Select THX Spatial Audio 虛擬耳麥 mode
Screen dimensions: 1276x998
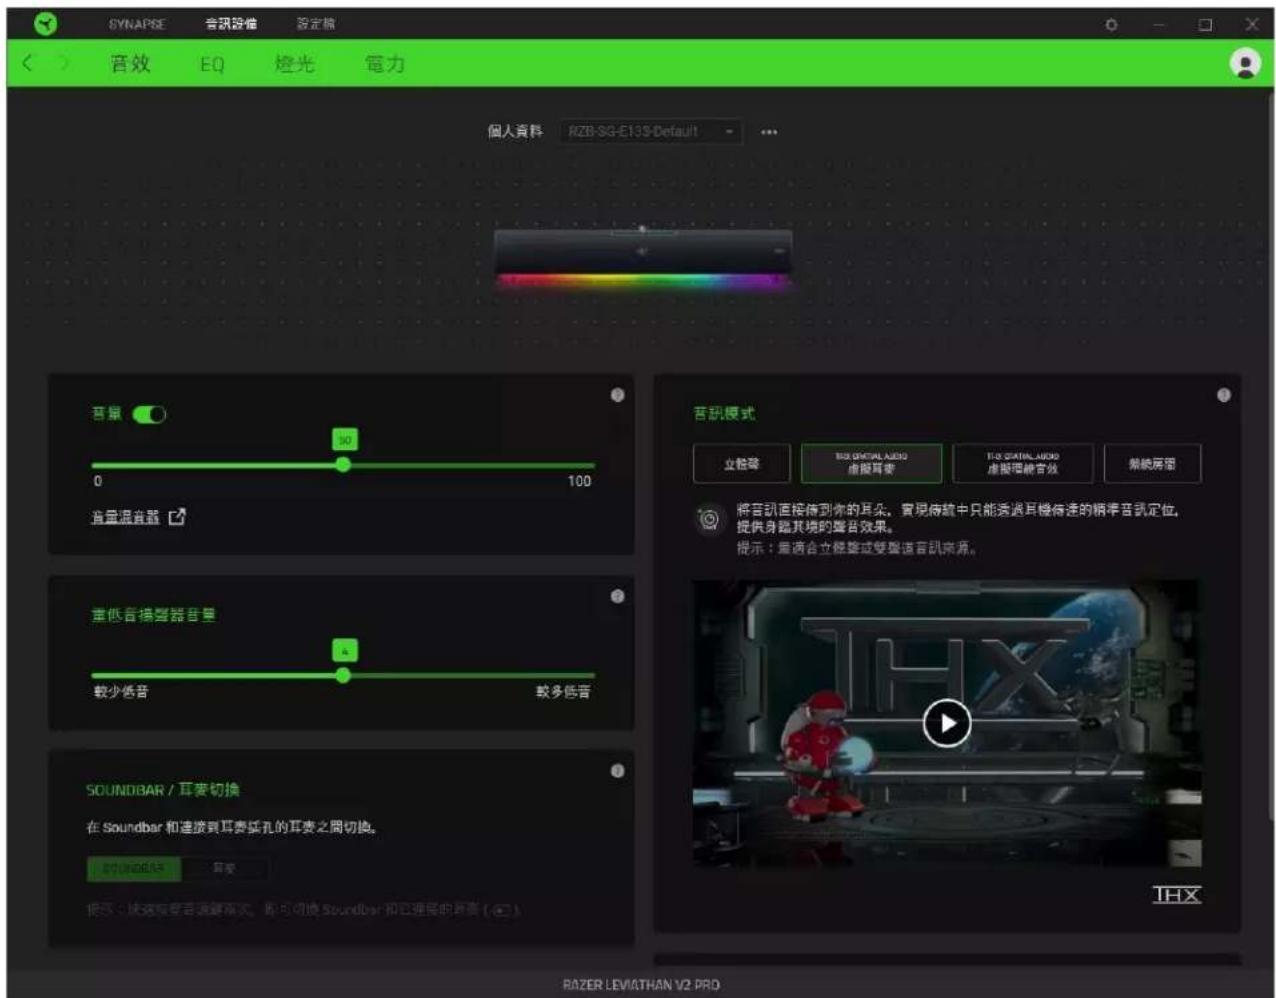pyautogui.click(x=871, y=463)
